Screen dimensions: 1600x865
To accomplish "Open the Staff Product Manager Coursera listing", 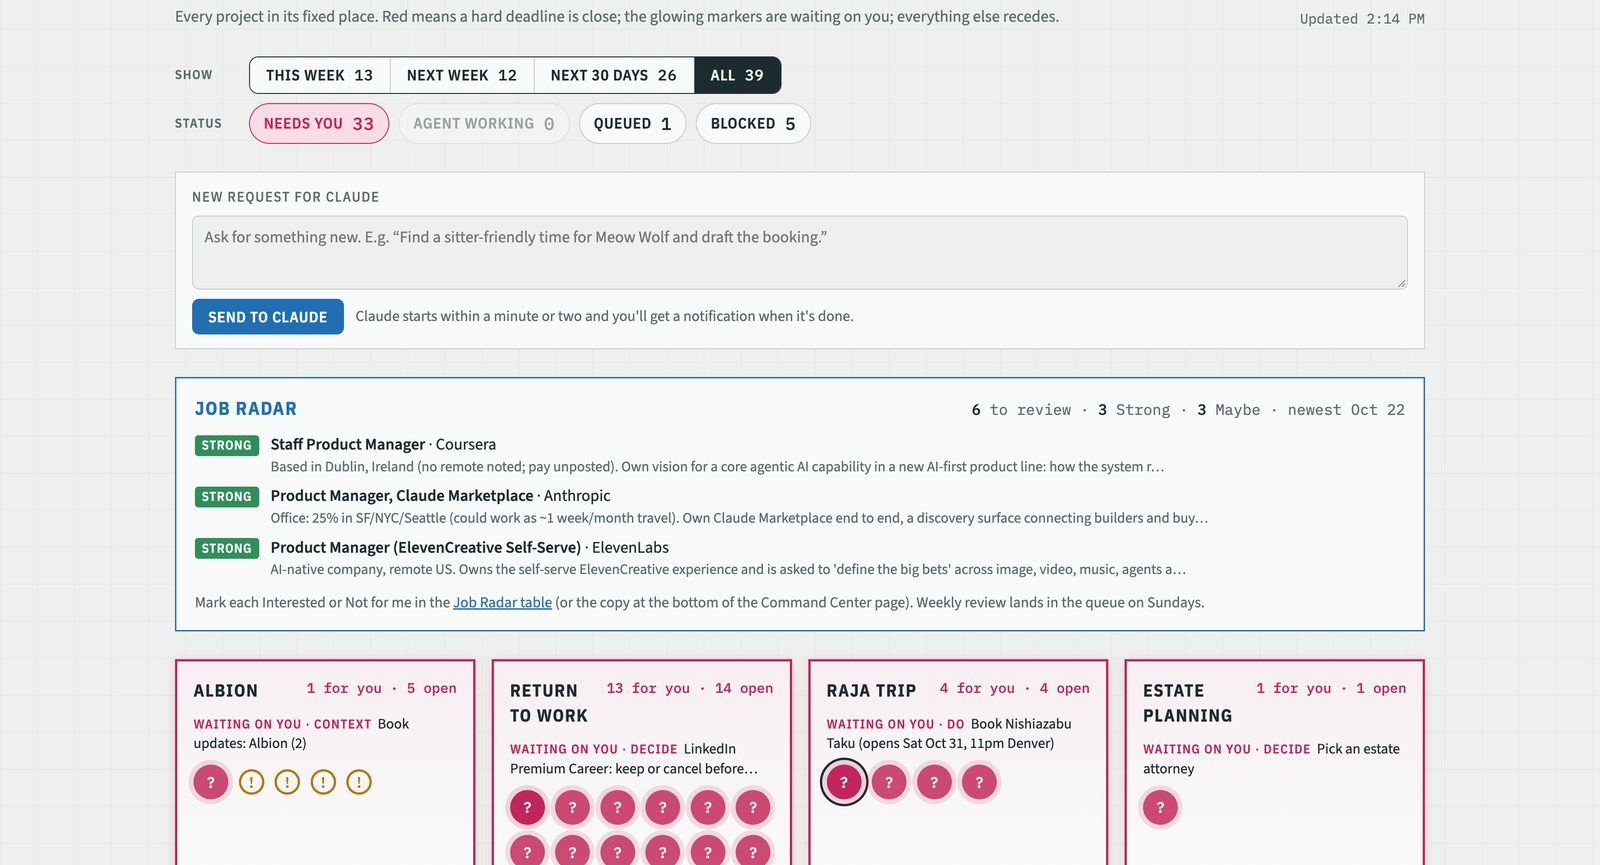I will coord(383,444).
